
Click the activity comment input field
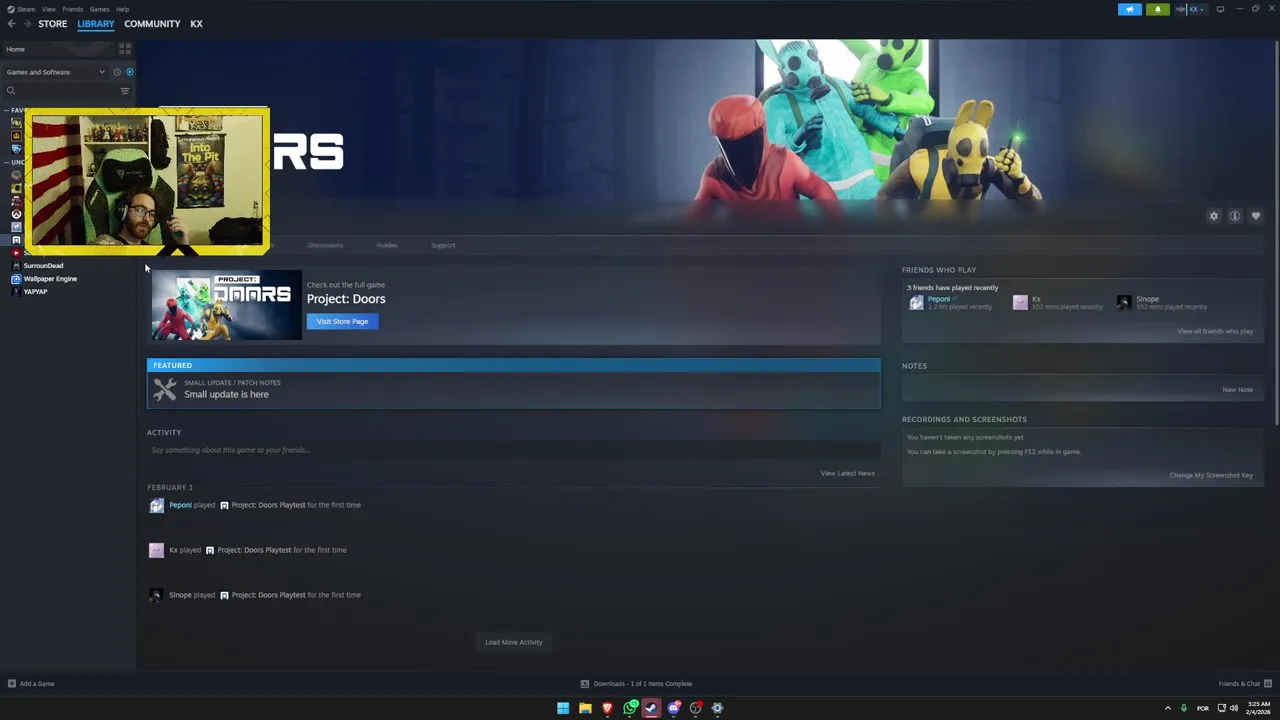click(514, 450)
